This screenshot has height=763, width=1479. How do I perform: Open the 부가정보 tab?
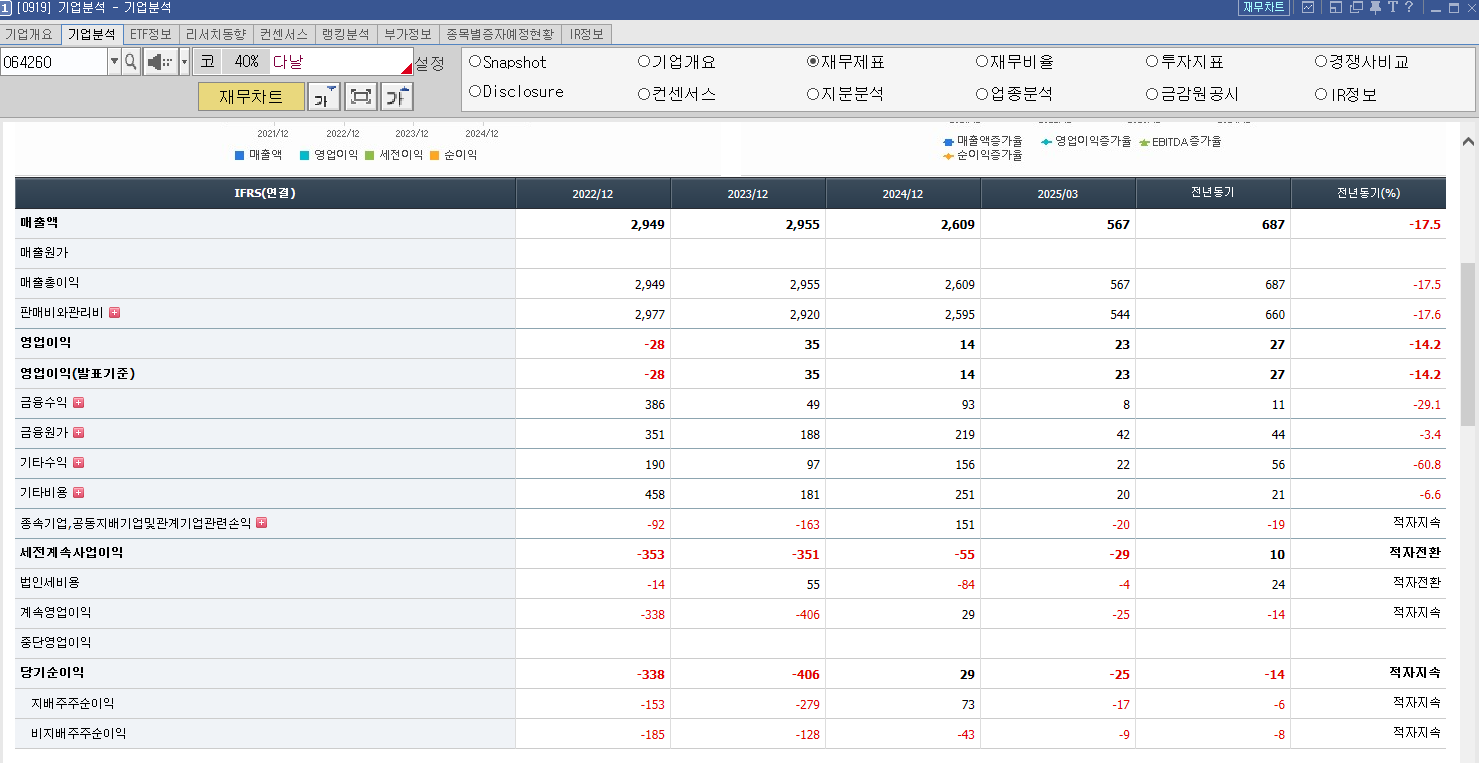point(408,34)
